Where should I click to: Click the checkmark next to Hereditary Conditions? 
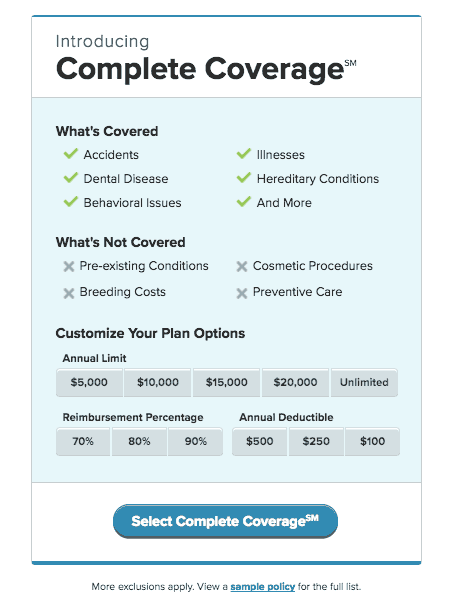(x=244, y=177)
